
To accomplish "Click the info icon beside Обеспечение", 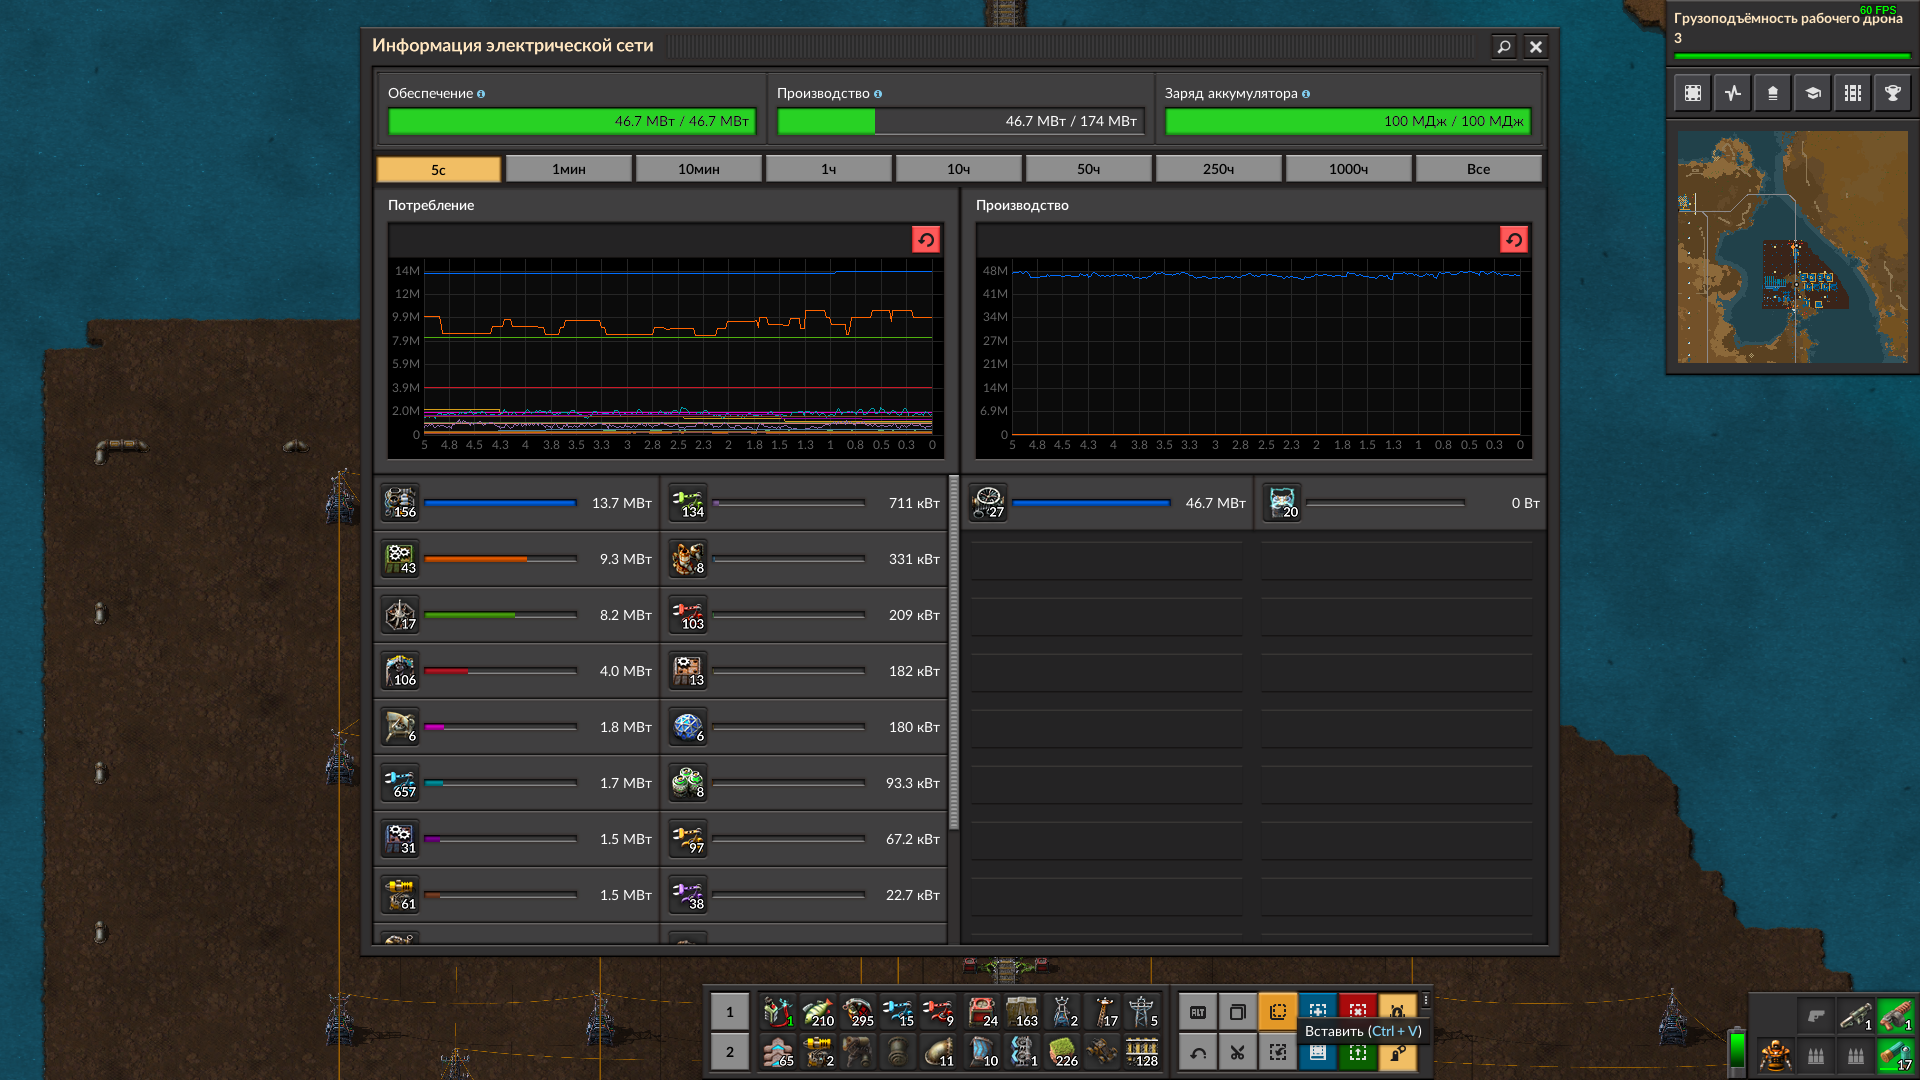I will [481, 94].
